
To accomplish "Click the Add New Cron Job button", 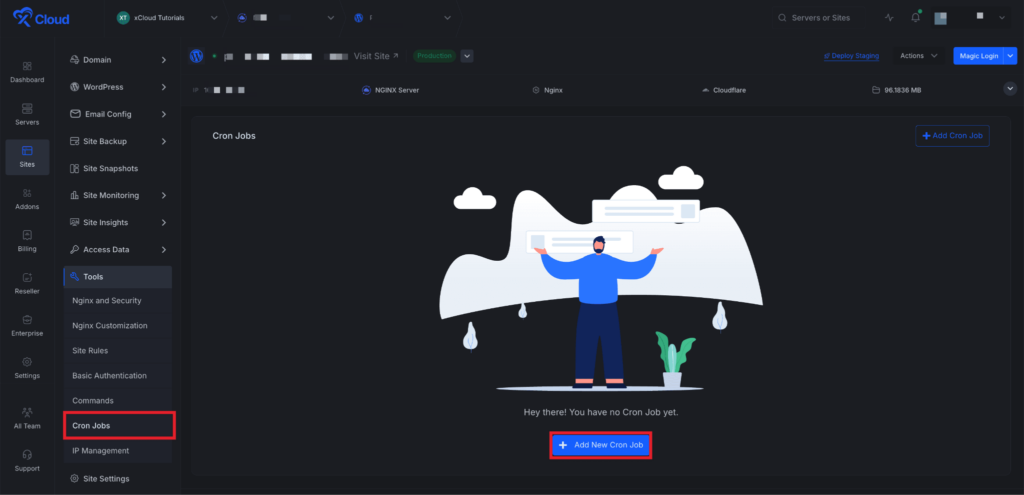I will point(601,445).
